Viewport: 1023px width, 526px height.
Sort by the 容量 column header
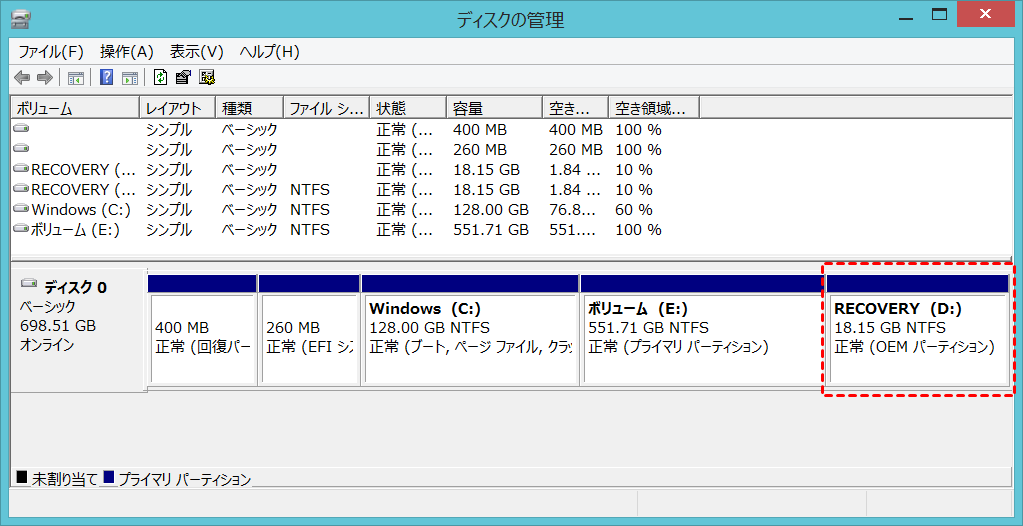pos(494,108)
